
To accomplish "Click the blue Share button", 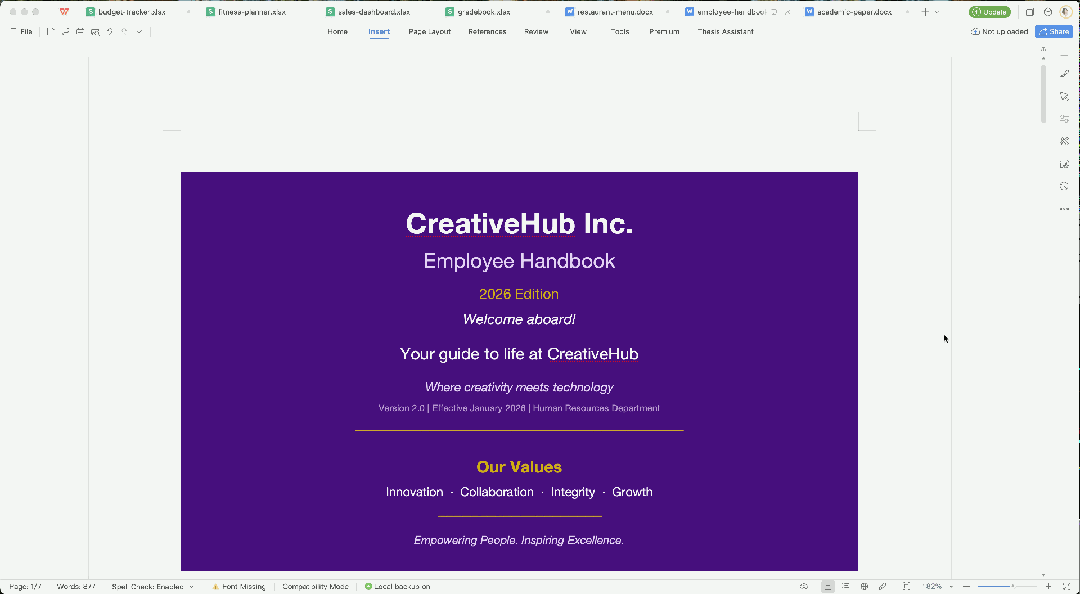I will tap(1055, 32).
